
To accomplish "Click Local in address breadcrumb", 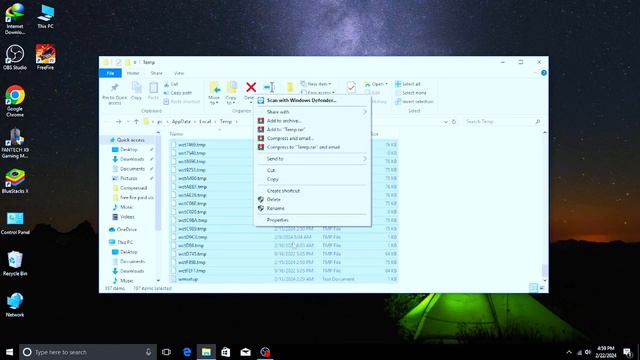I will tap(205, 122).
